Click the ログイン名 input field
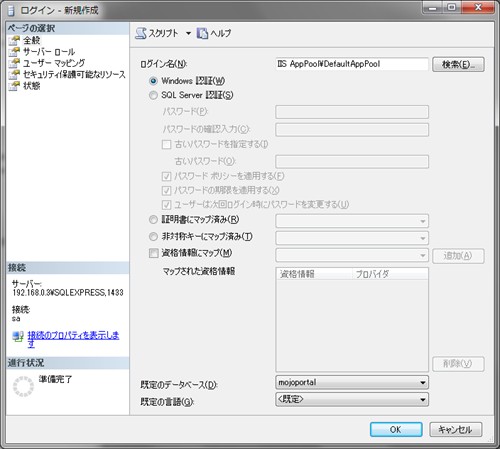 [352, 64]
